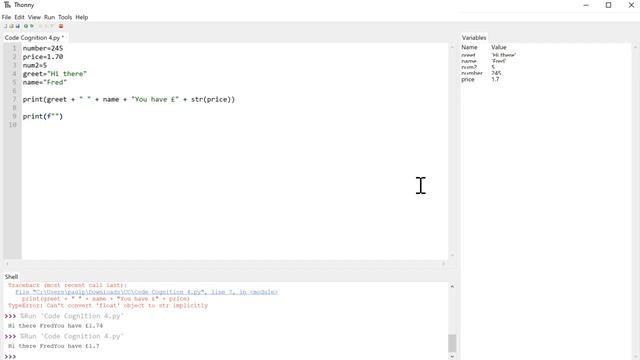The width and height of the screenshot is (640, 360).
Task: Select the name variable row
Action: (x=545, y=61)
